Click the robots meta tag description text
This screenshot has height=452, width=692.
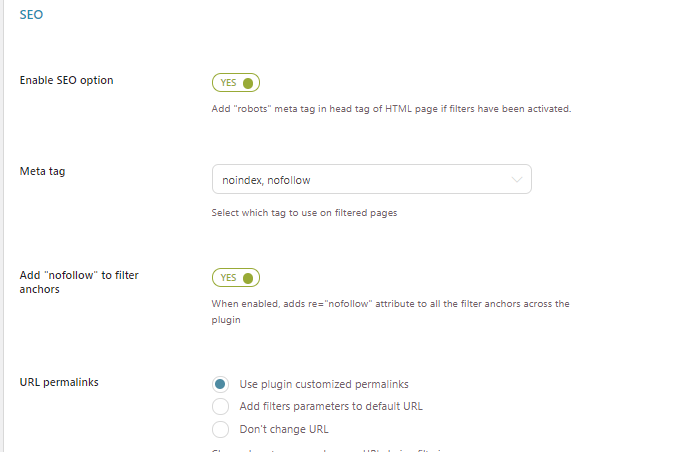pyautogui.click(x=391, y=109)
